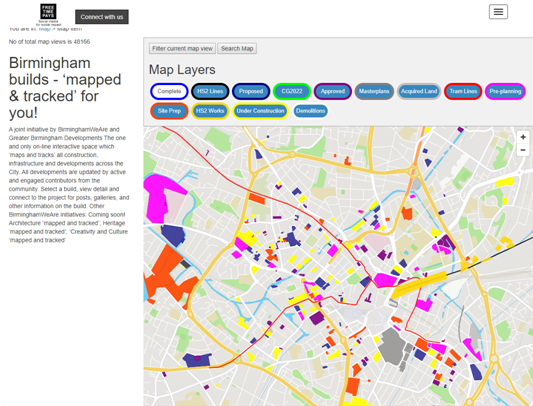Toggle the Site Prep layer

[x=169, y=111]
